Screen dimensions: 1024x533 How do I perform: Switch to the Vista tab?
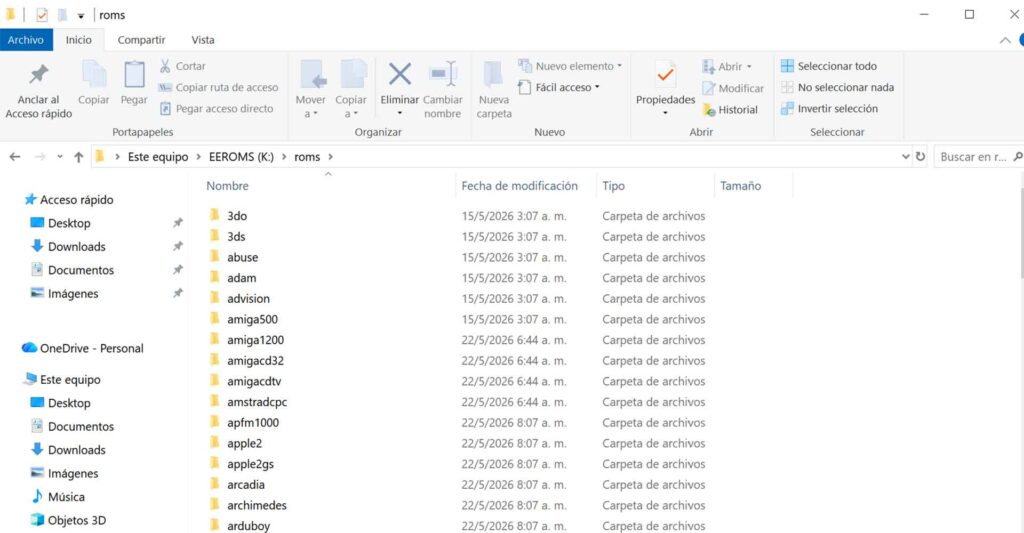click(x=202, y=40)
